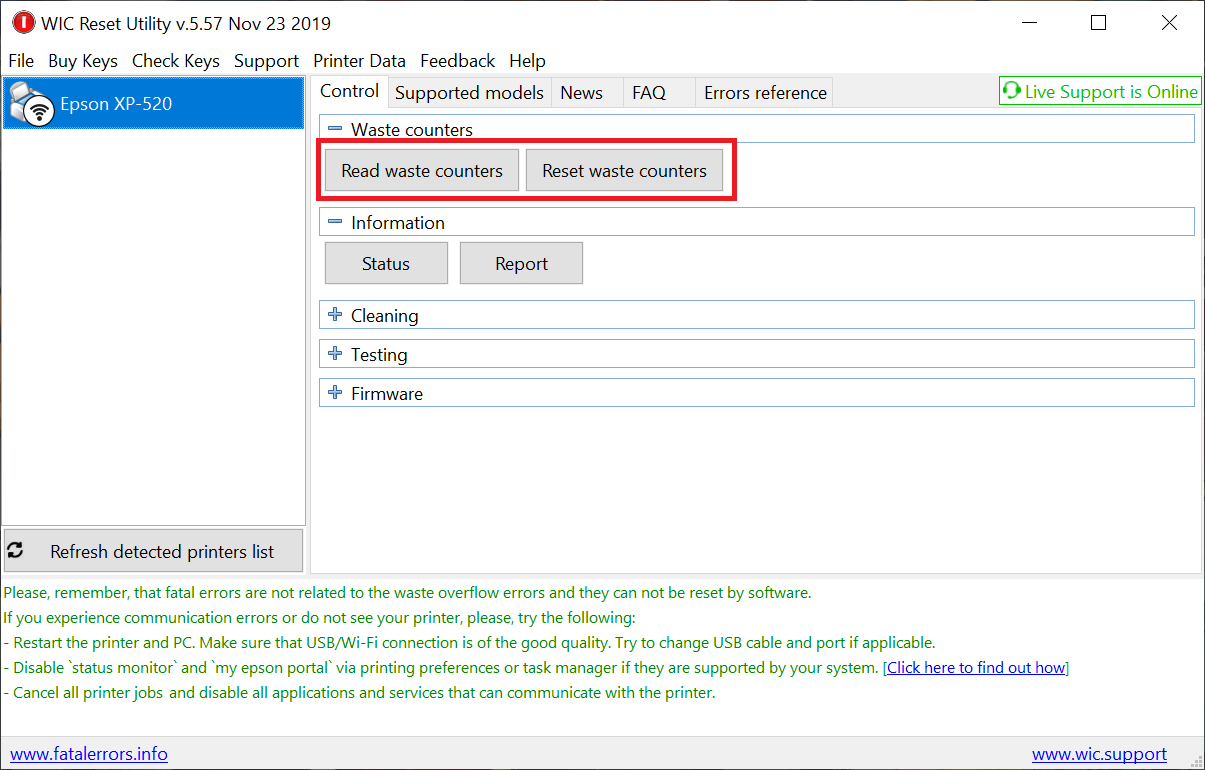This screenshot has height=770, width=1205.
Task: Open the FAQ tab
Action: tap(658, 93)
